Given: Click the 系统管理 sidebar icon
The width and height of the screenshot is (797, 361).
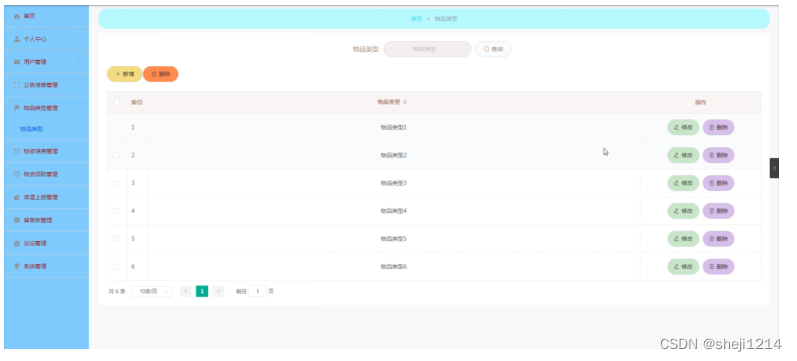Looking at the screenshot, I should click(17, 266).
